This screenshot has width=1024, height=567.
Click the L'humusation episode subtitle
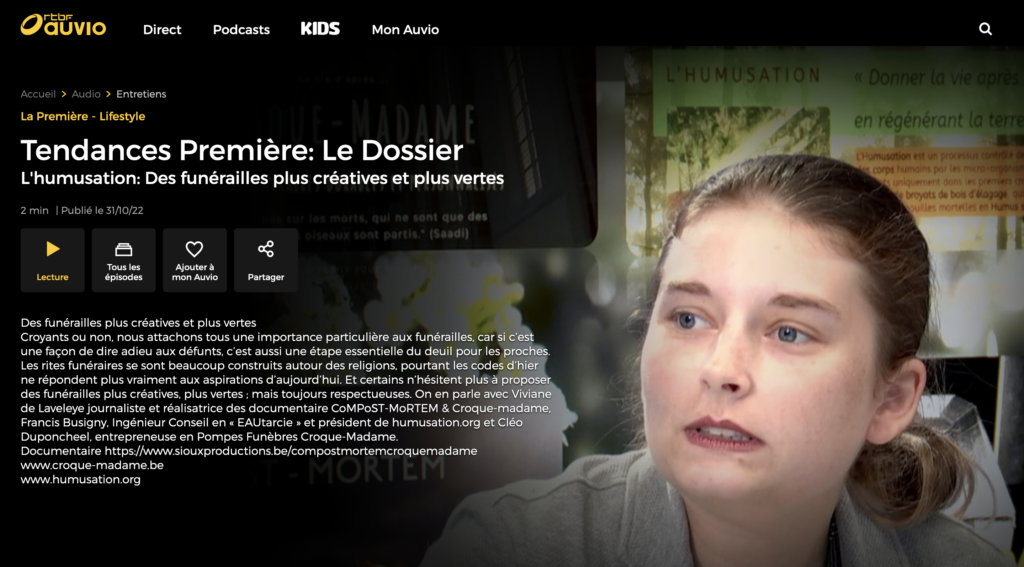[262, 178]
